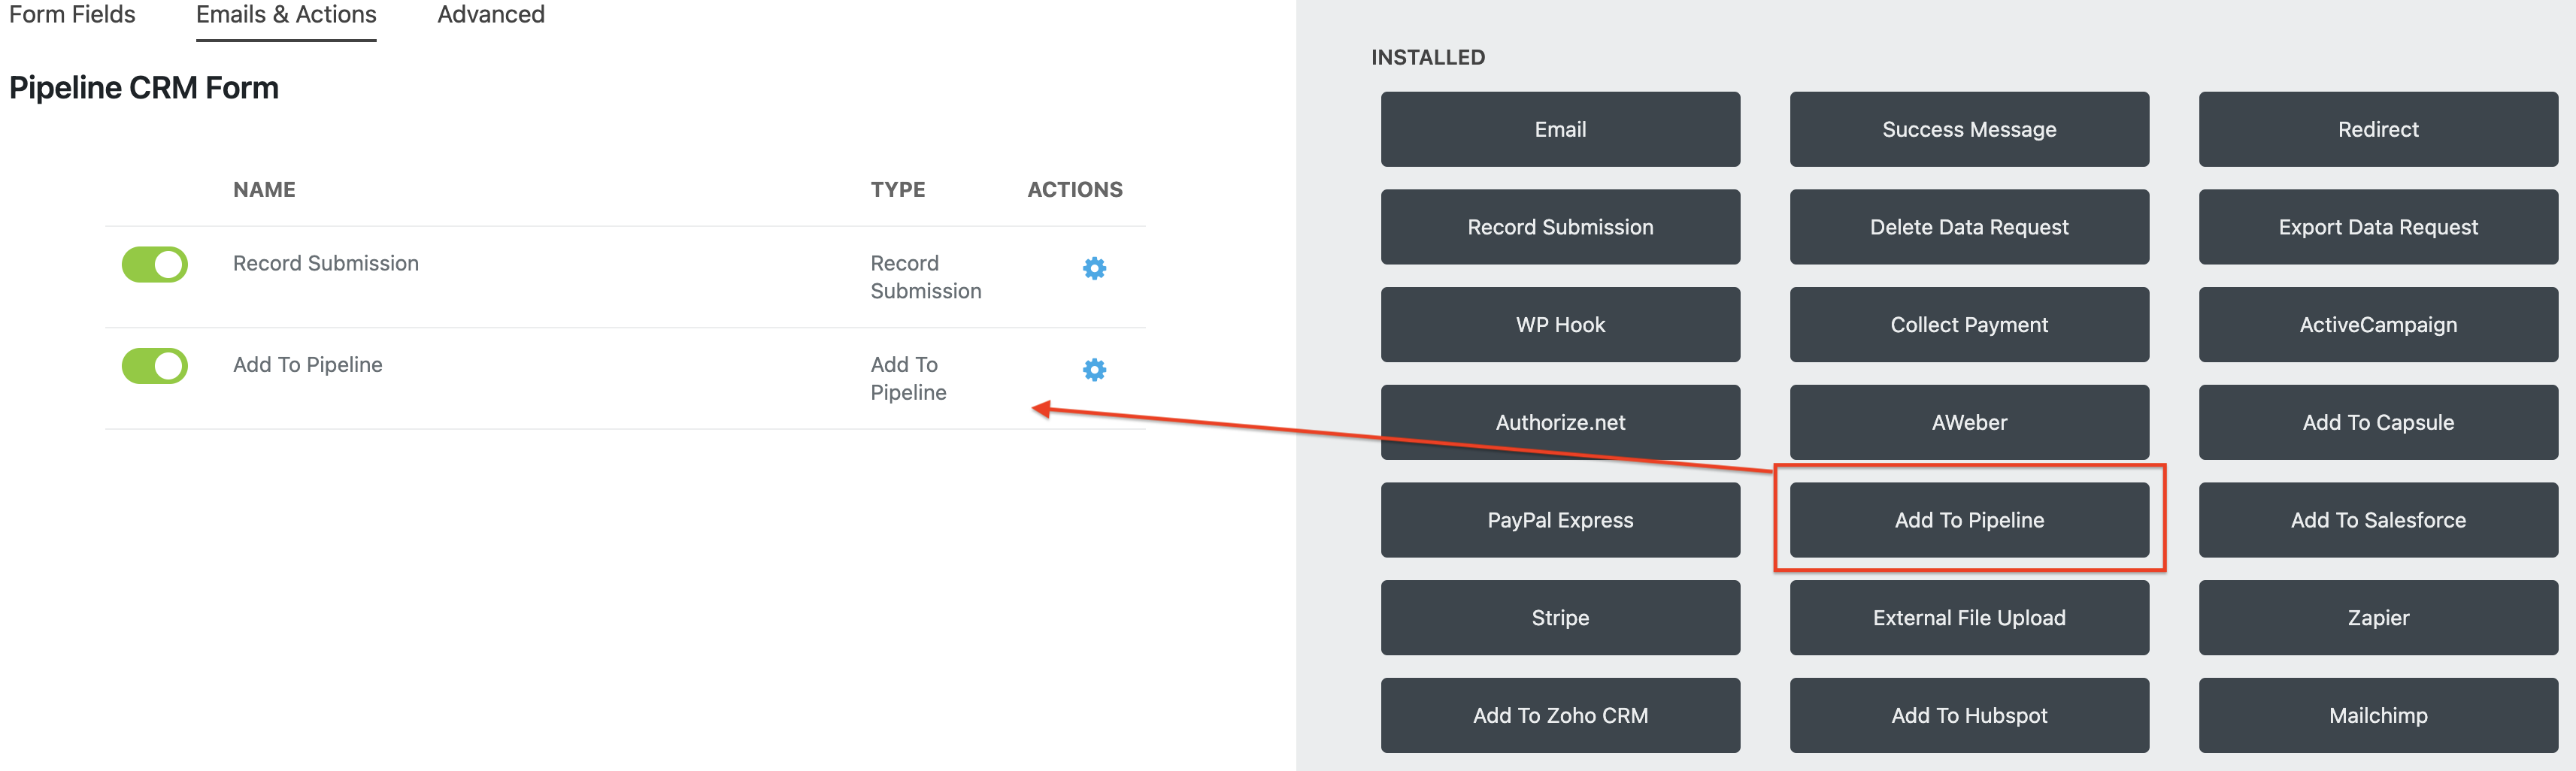Toggle off the Record Submission action
The width and height of the screenshot is (2576, 771).
tap(155, 265)
